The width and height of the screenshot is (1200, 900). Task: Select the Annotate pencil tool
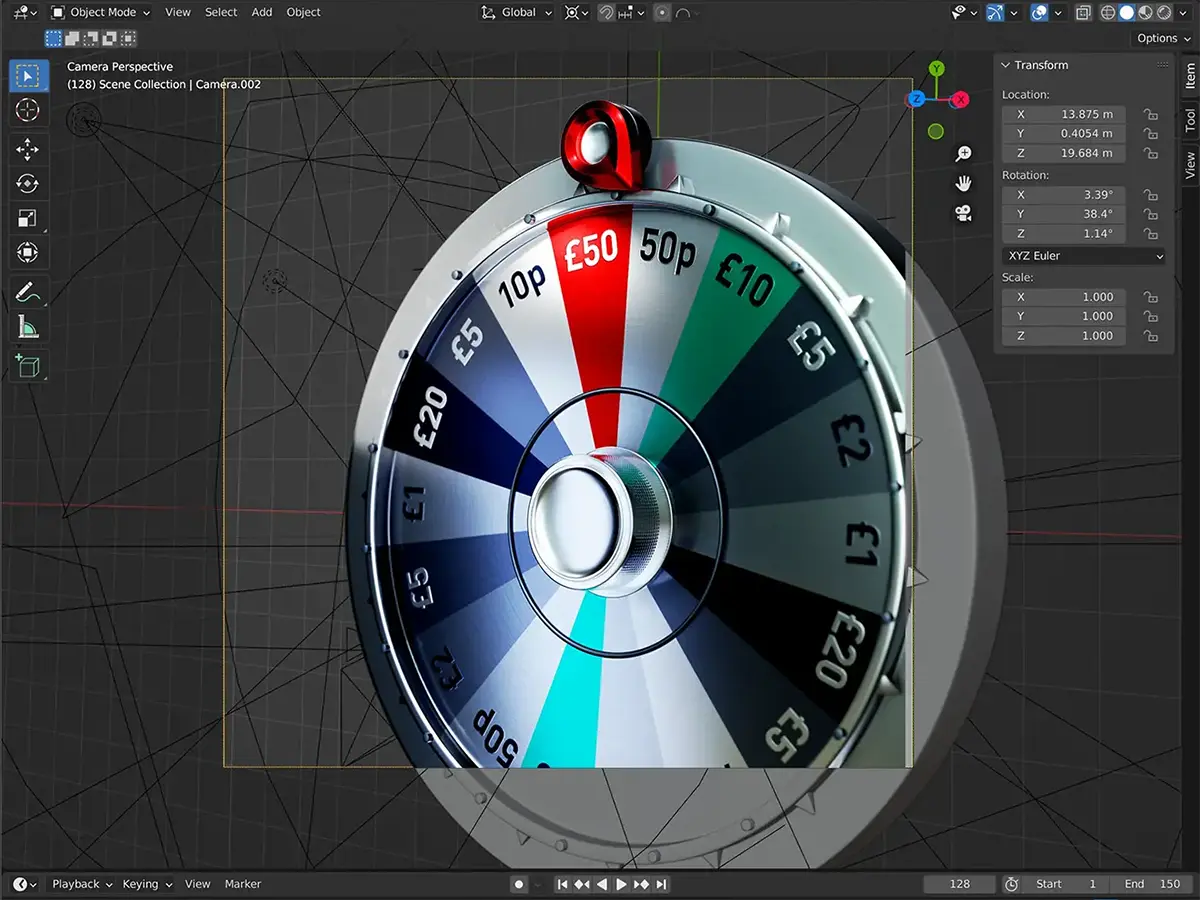[27, 292]
